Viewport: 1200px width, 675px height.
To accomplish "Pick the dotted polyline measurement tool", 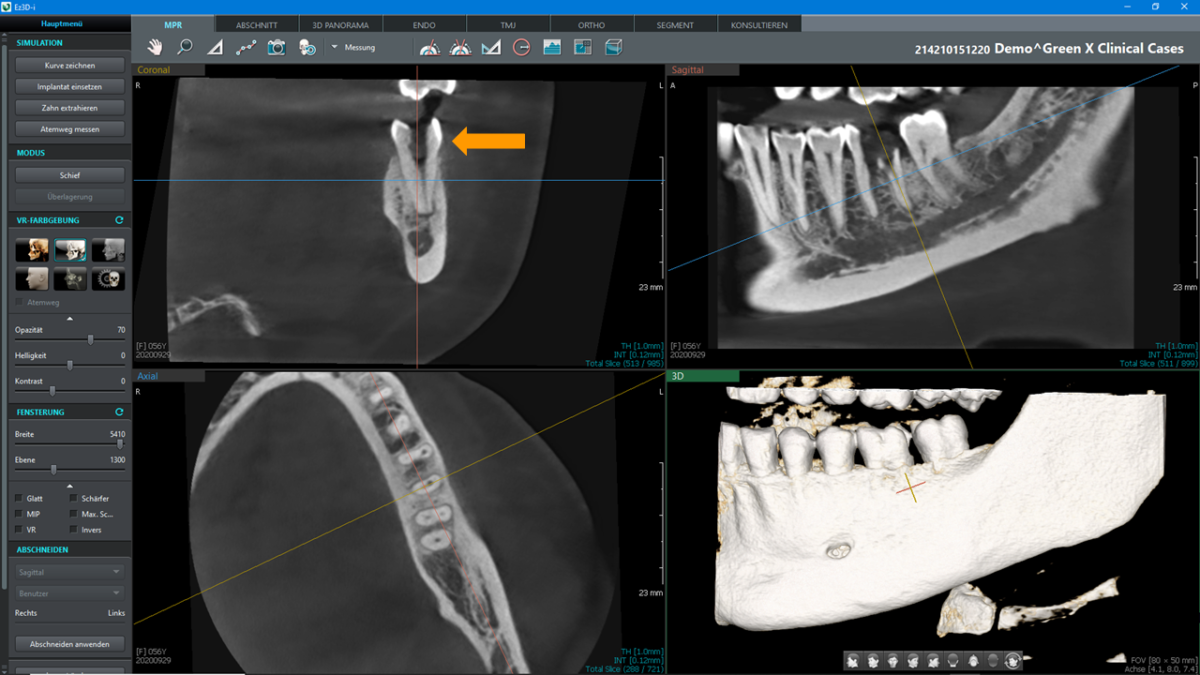I will [x=246, y=47].
